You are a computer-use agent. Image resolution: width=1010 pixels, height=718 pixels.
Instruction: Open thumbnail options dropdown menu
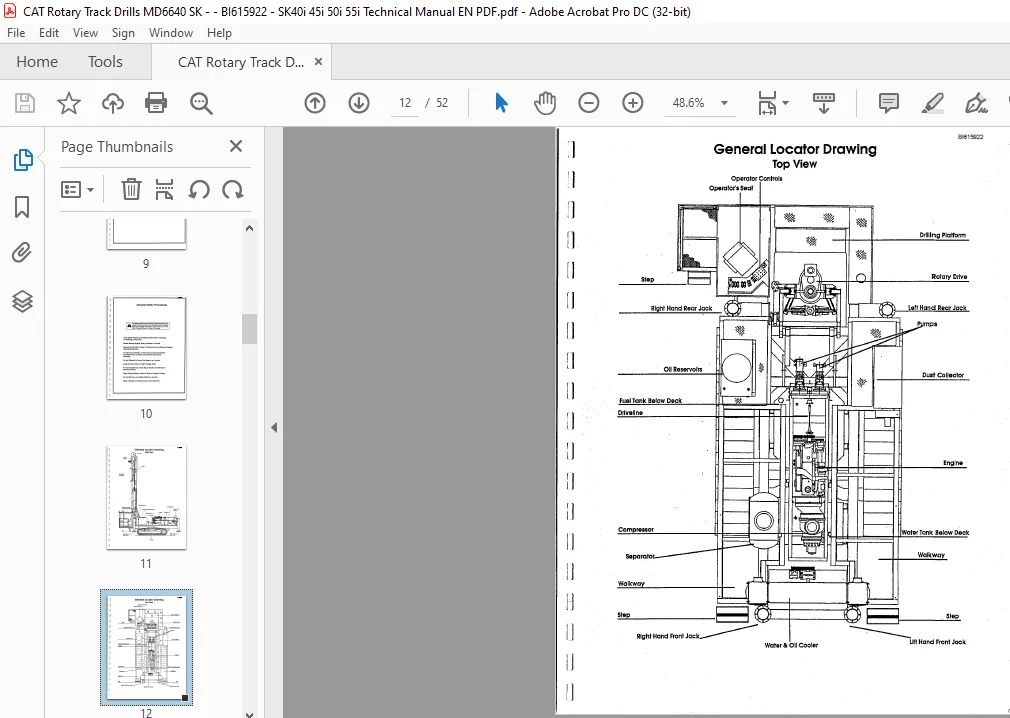(77, 189)
